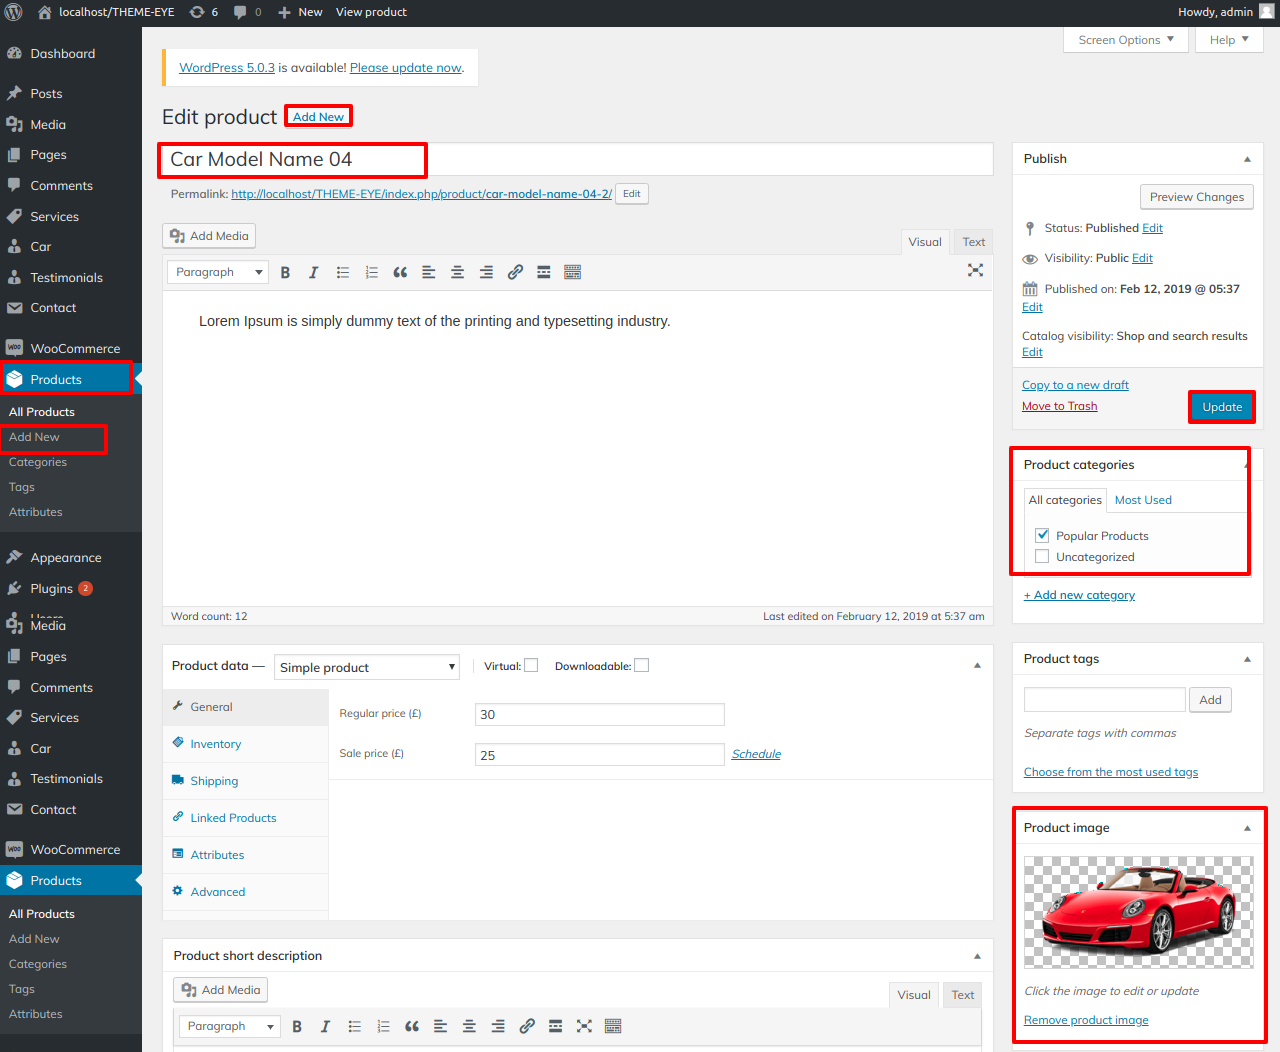Image resolution: width=1280 pixels, height=1052 pixels.
Task: Click Bold in the main content editor toolbar
Action: [285, 272]
